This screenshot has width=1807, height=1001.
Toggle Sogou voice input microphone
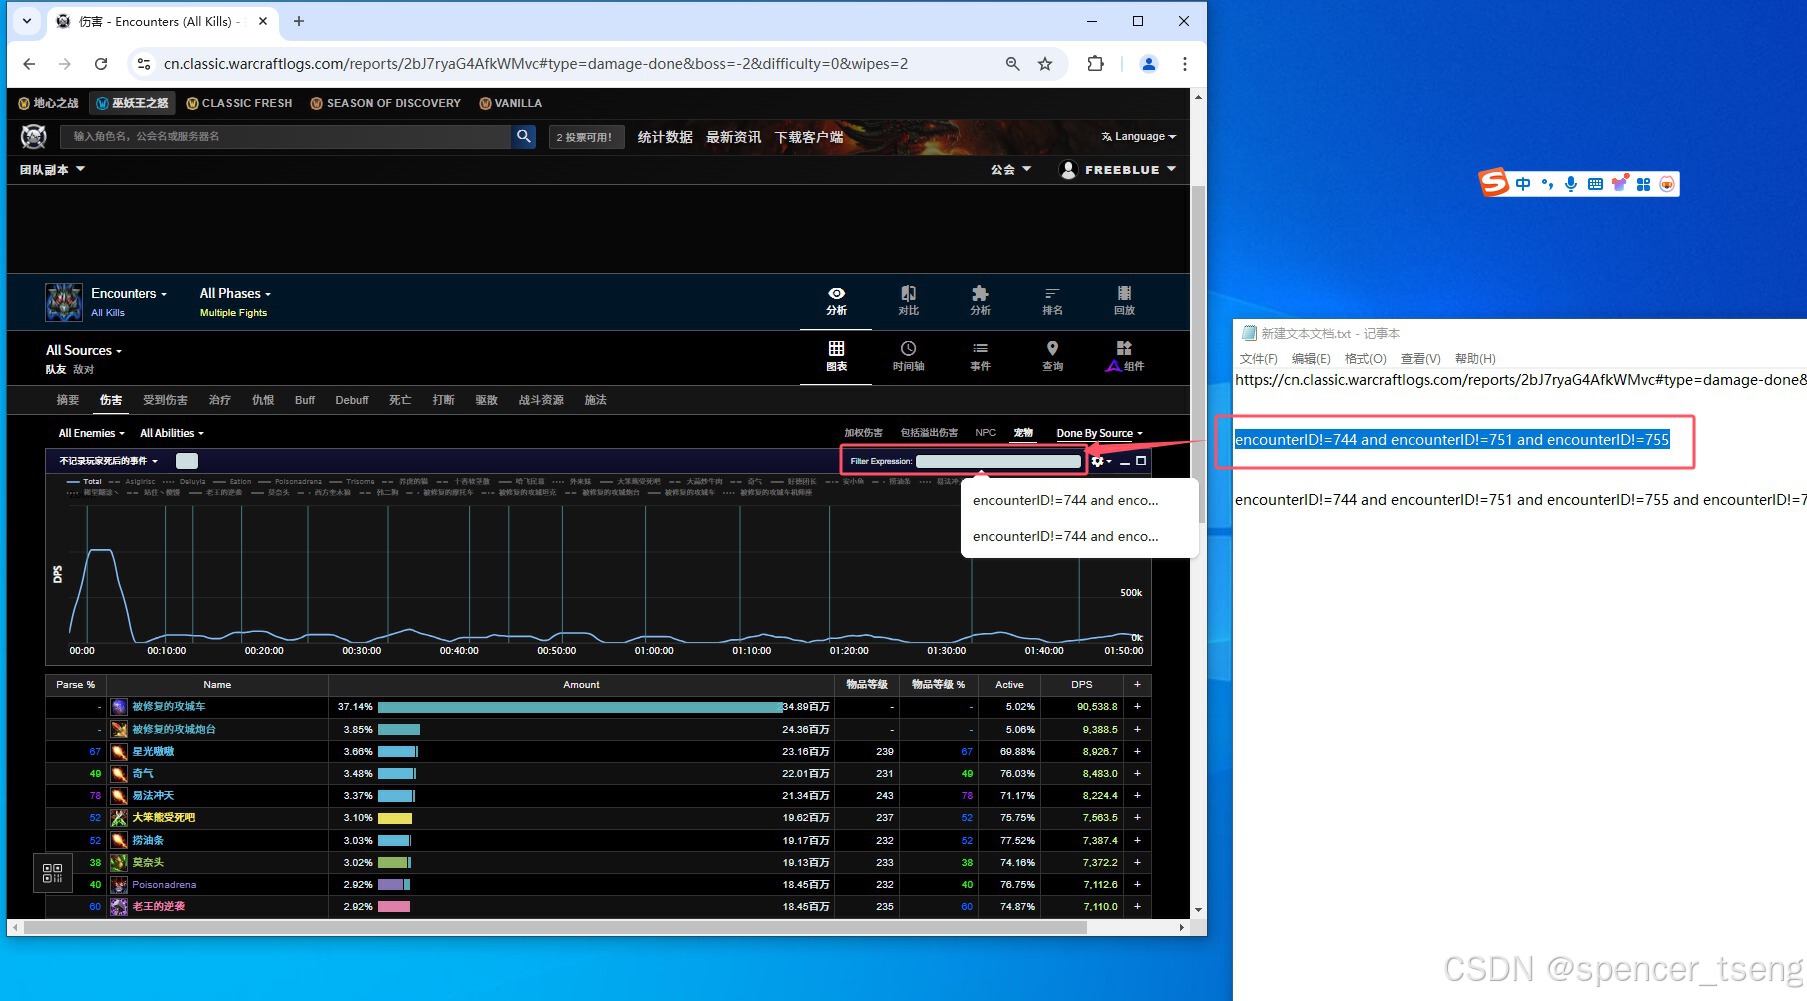tap(1571, 184)
